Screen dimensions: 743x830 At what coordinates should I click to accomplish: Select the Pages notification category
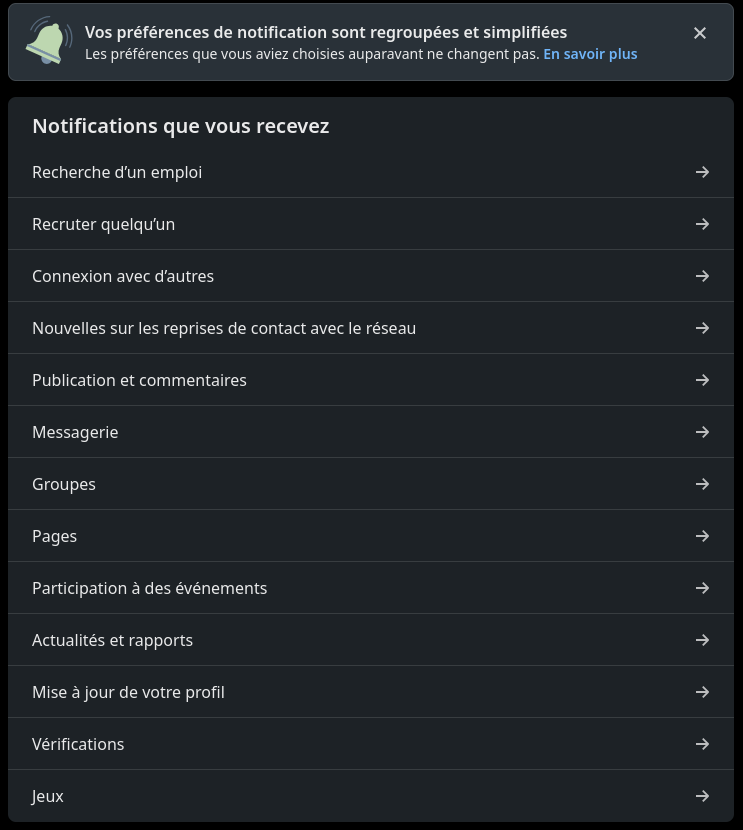[371, 536]
